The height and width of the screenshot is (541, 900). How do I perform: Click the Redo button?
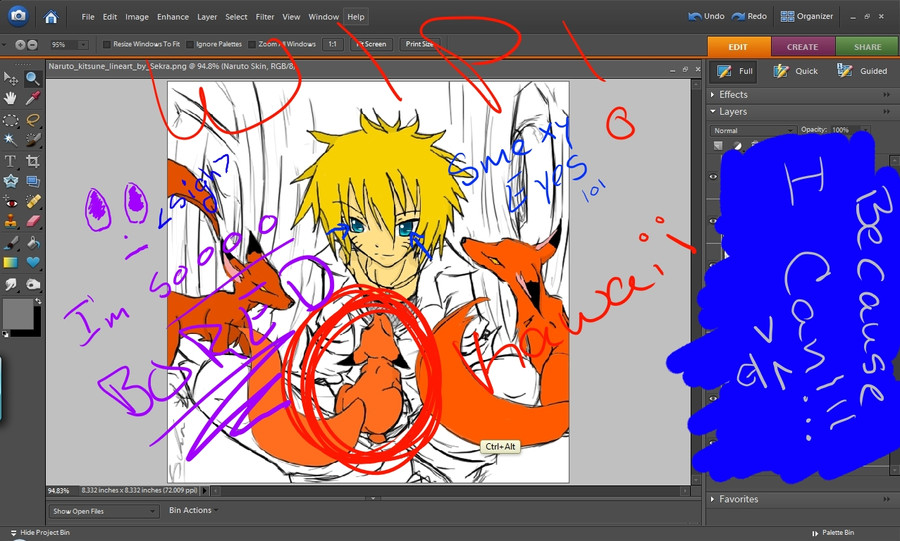[749, 16]
